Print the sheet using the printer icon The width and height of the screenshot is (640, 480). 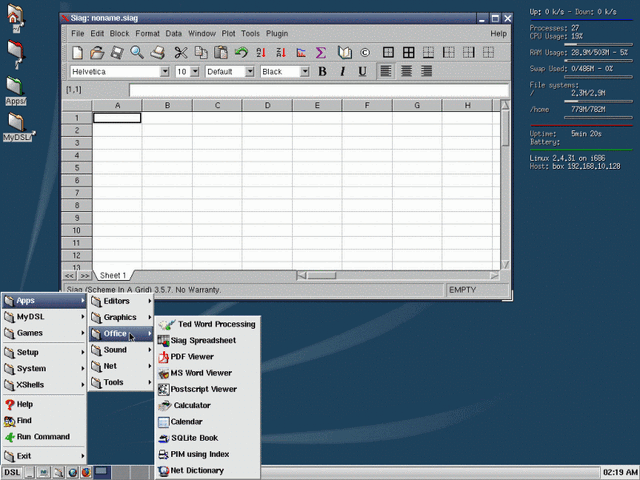(x=157, y=52)
